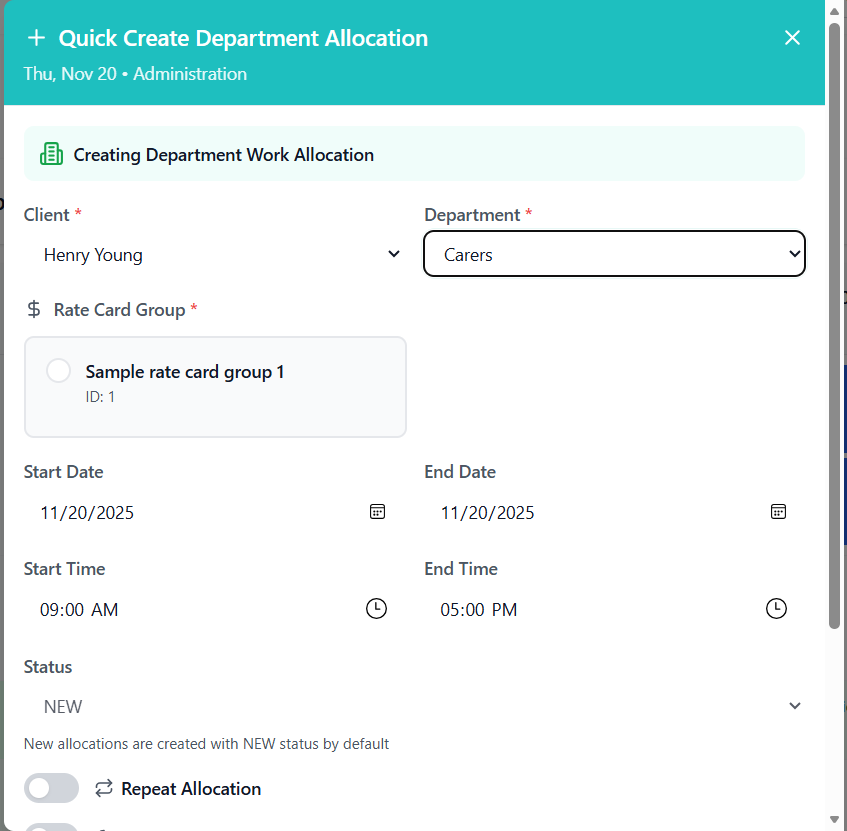Click the building icon in the banner
The height and width of the screenshot is (831, 847).
pos(51,154)
